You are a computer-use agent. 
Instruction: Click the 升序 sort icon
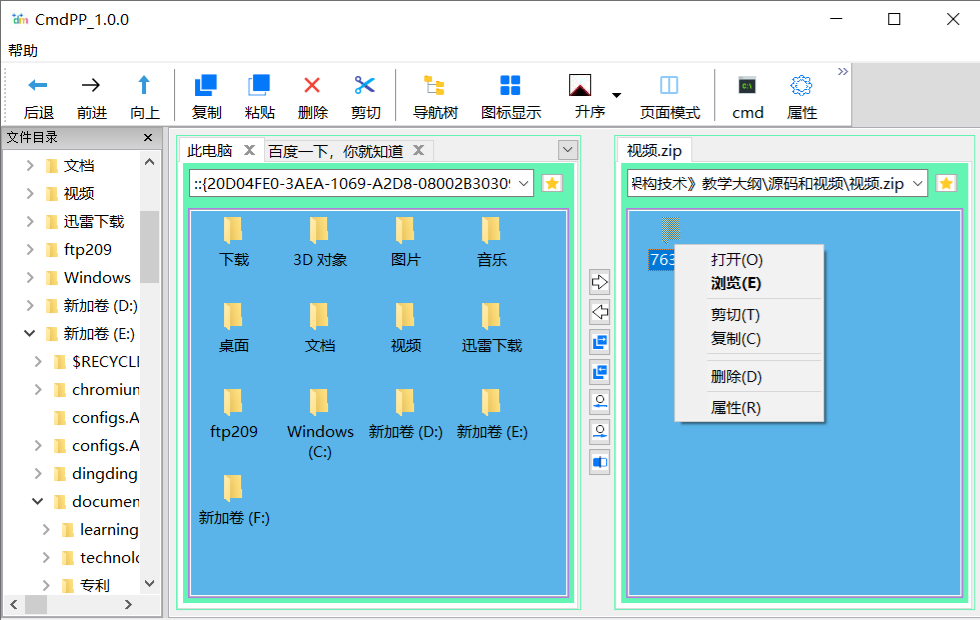point(580,85)
